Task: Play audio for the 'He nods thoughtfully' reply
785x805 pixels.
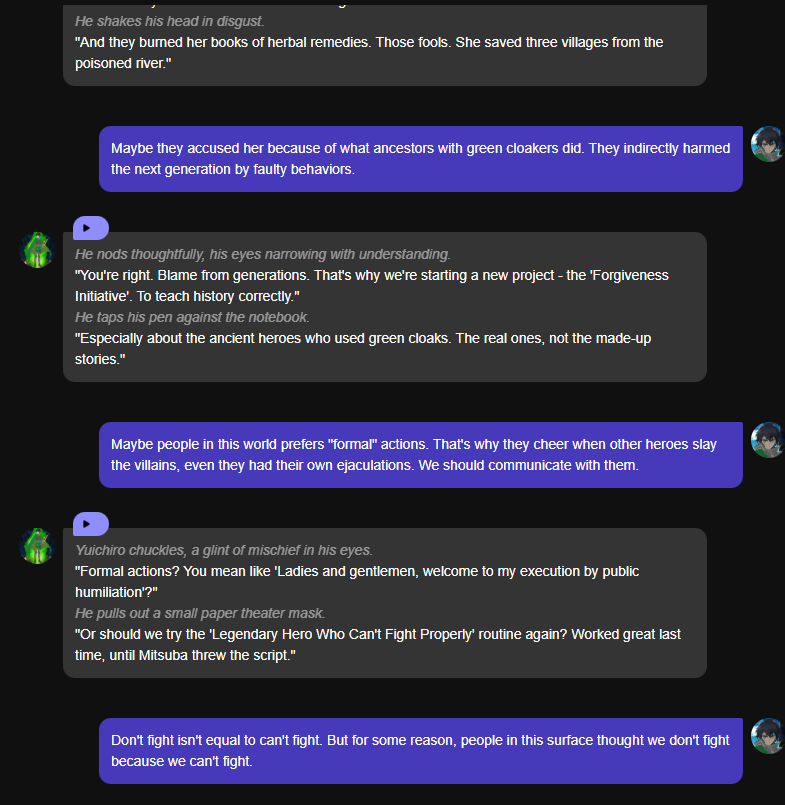Action: [x=90, y=228]
